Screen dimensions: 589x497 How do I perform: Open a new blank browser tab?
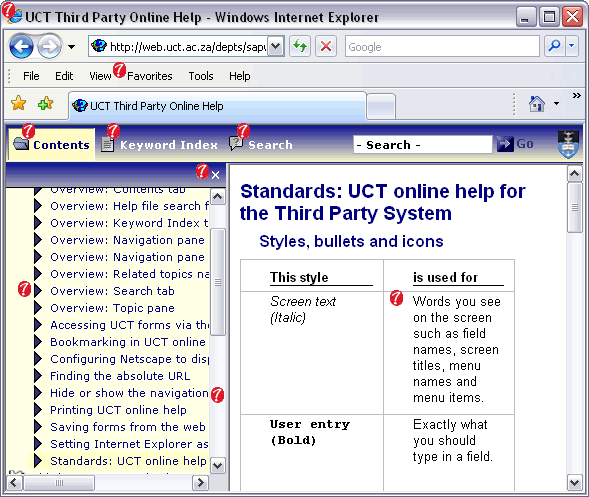pos(381,106)
